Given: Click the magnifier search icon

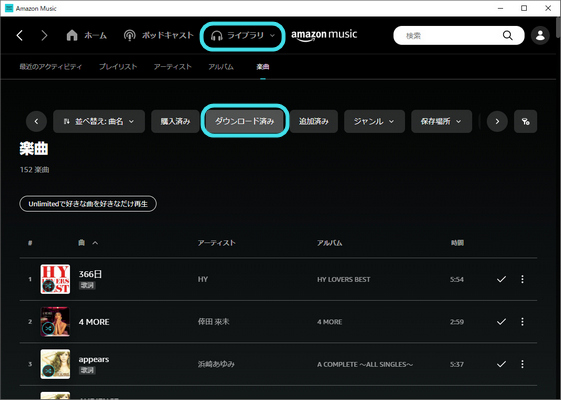Looking at the screenshot, I should [507, 35].
